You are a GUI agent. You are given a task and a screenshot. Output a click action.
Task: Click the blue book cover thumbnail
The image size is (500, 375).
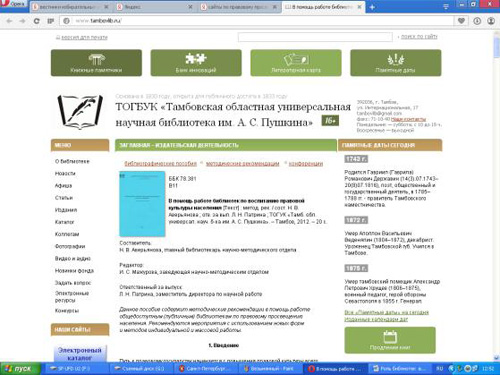(x=142, y=204)
